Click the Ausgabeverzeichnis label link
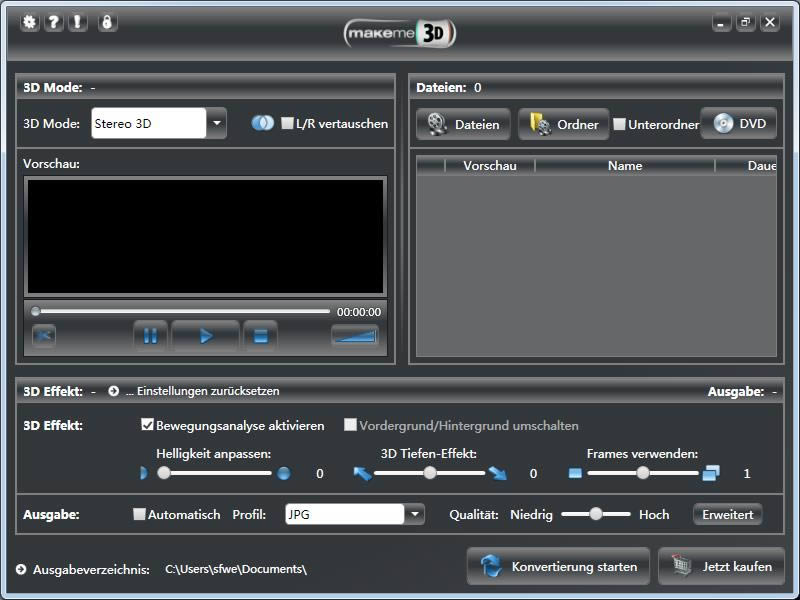 point(91,569)
